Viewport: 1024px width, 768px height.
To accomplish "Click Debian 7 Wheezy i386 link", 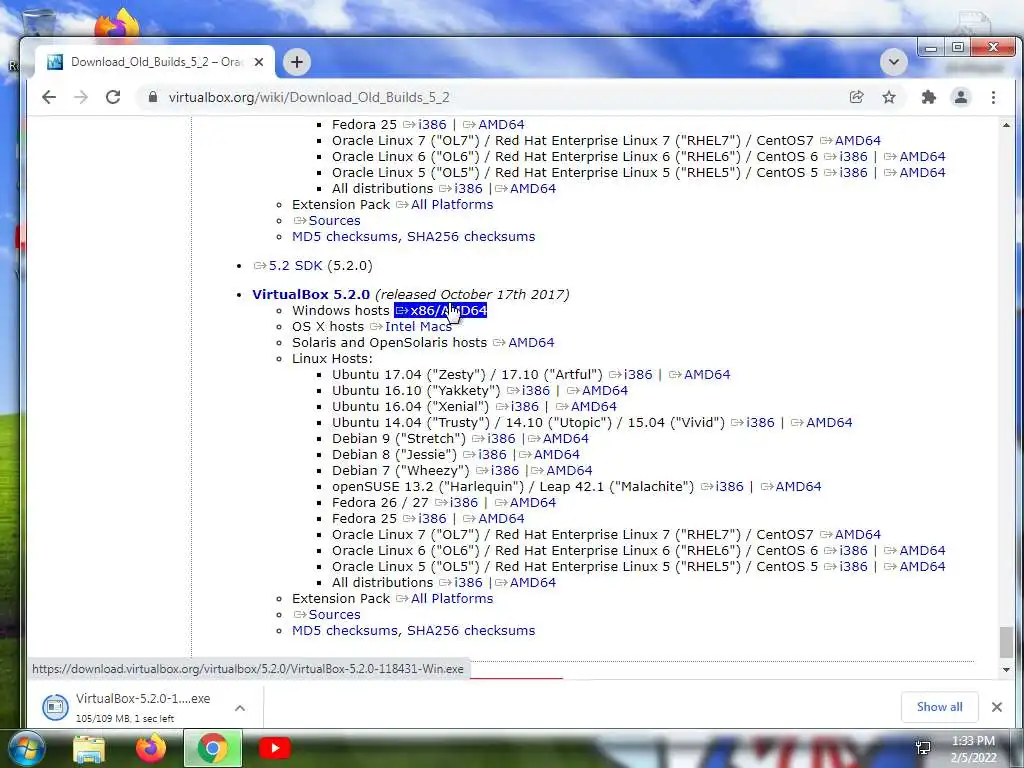I will coord(498,470).
